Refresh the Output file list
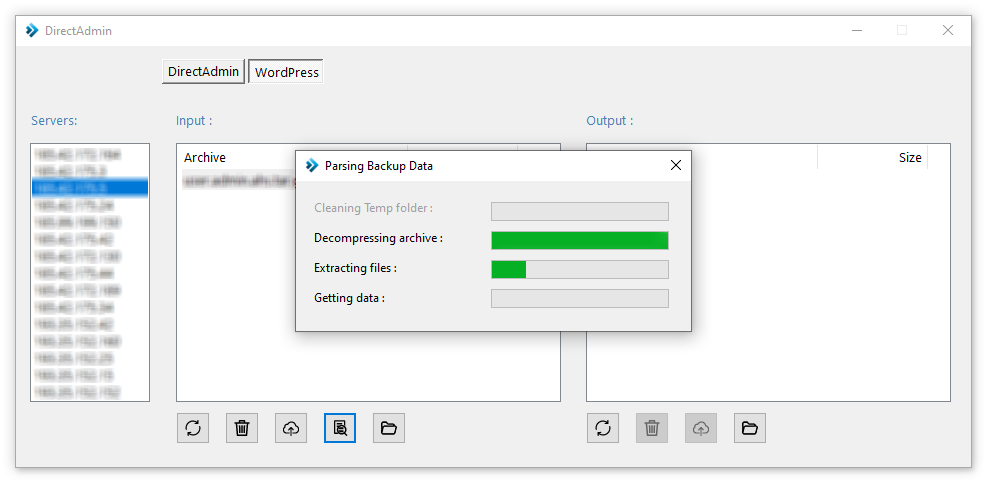The height and width of the screenshot is (483, 987). pos(603,428)
